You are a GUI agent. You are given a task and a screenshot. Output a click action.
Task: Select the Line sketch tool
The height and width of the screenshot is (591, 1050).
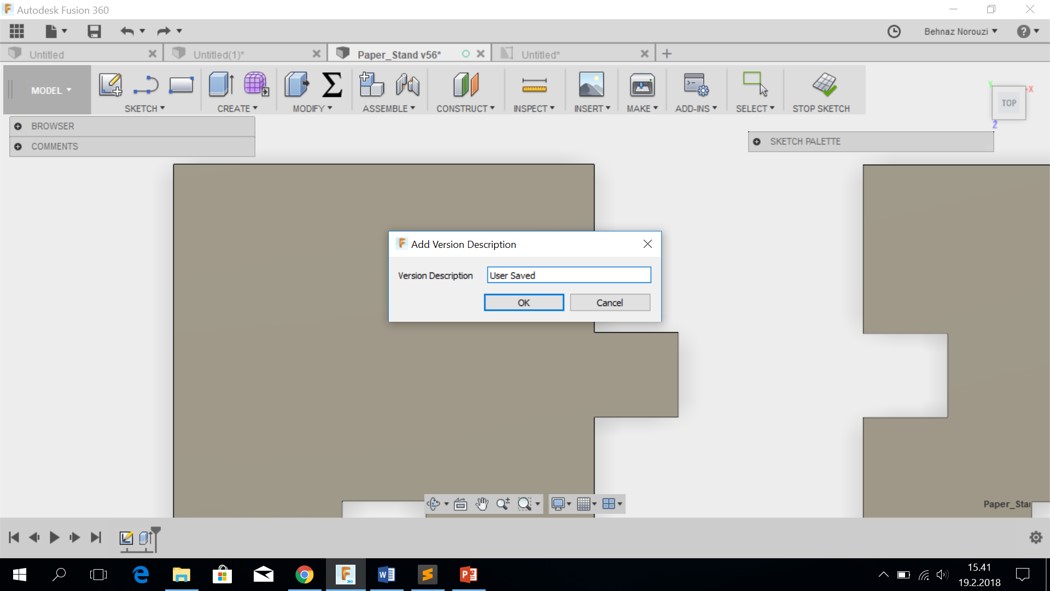click(145, 85)
